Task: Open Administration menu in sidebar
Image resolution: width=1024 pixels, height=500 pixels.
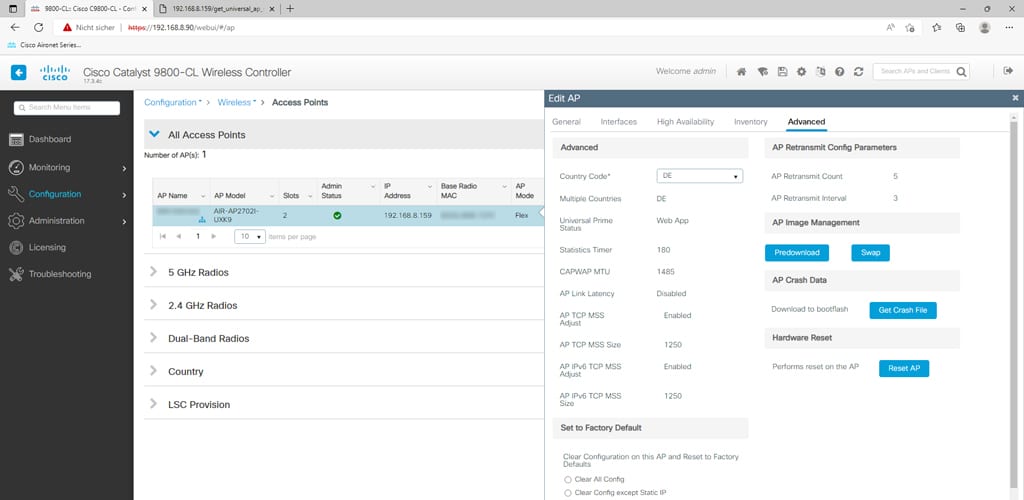Action: tap(67, 221)
